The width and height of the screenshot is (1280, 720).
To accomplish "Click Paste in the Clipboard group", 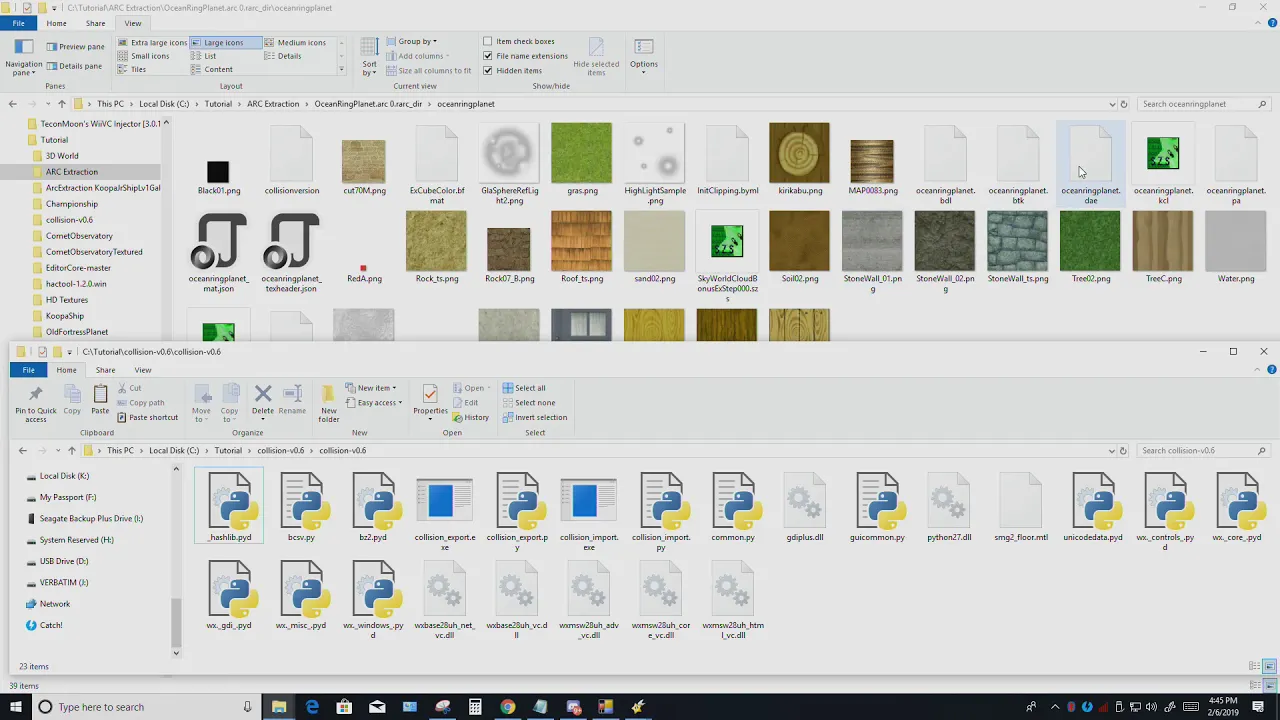I will click(x=100, y=400).
